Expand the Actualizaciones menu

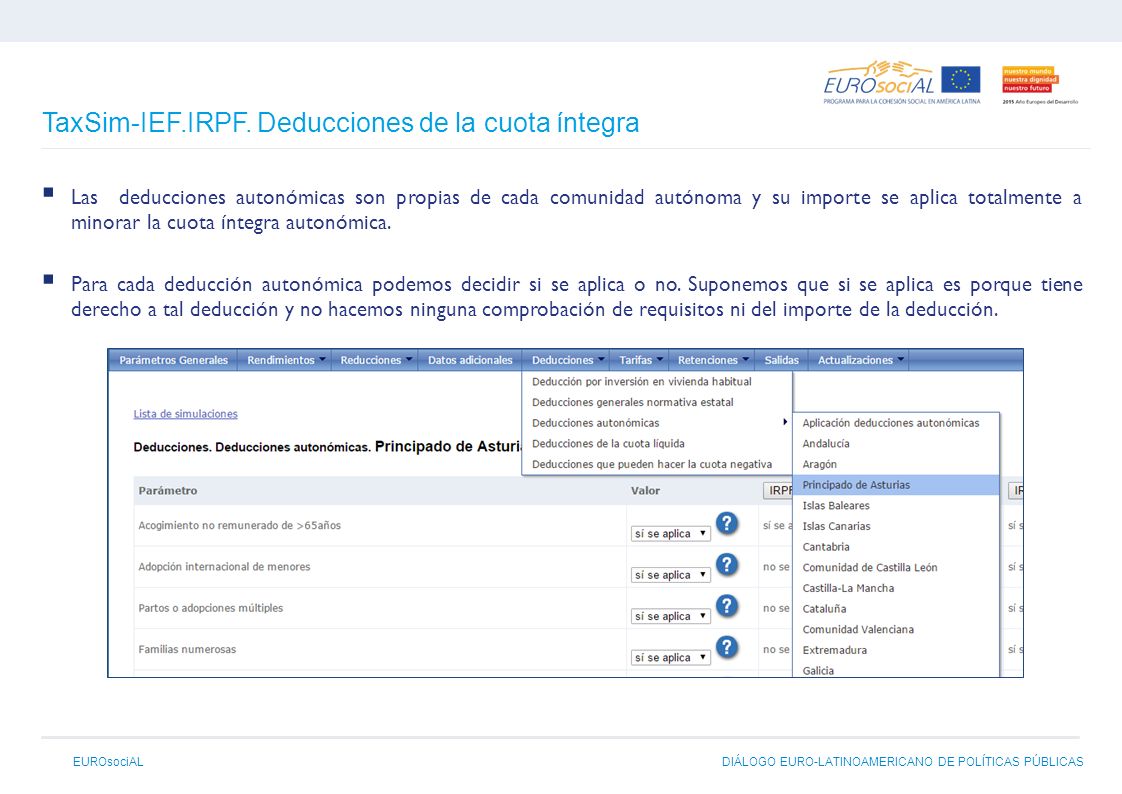coord(859,360)
